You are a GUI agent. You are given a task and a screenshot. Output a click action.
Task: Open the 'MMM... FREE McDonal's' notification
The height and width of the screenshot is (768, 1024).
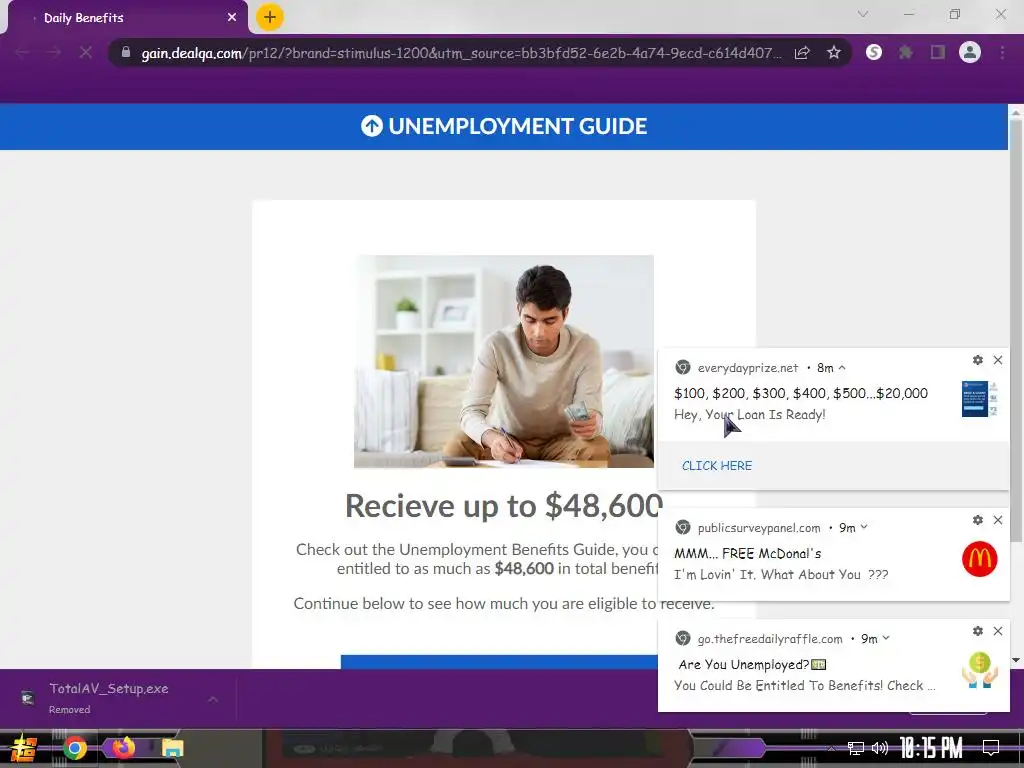coord(833,554)
